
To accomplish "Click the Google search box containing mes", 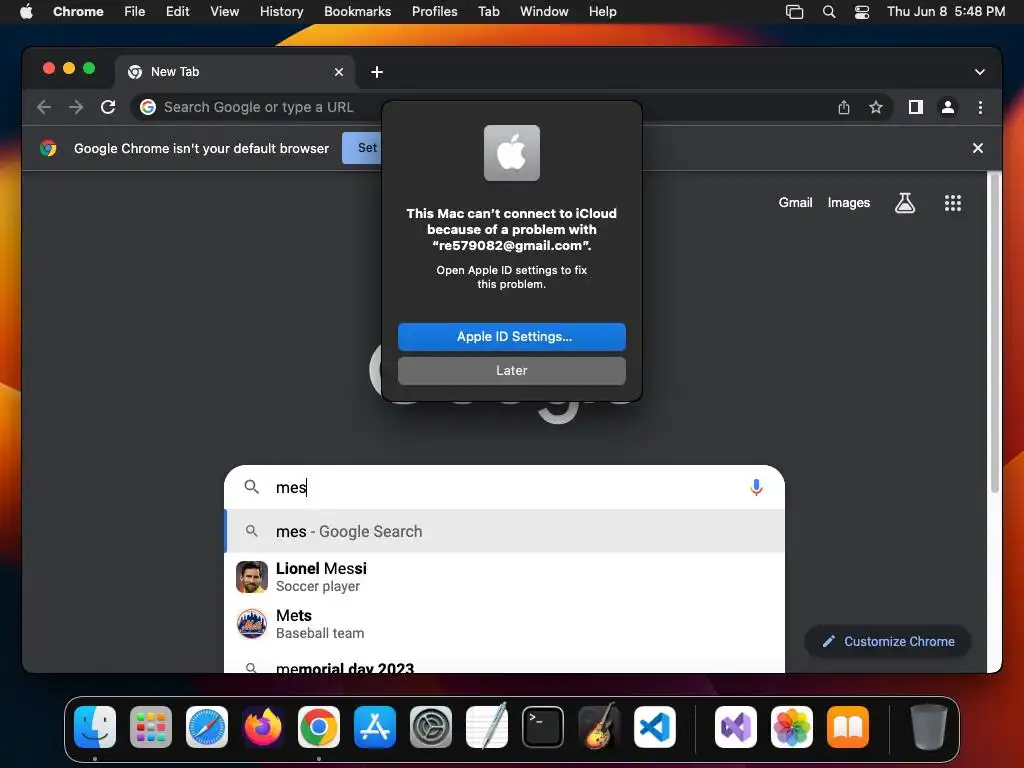I will [504, 487].
